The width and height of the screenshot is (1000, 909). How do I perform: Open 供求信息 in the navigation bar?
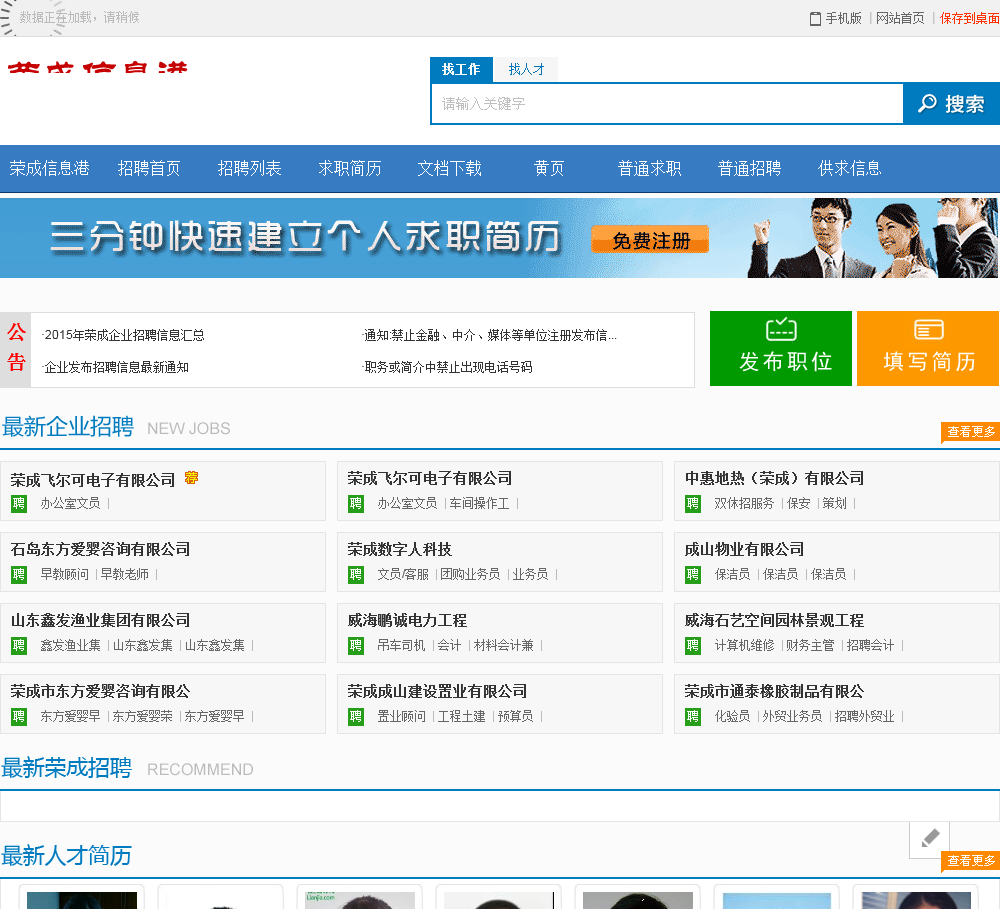(849, 168)
